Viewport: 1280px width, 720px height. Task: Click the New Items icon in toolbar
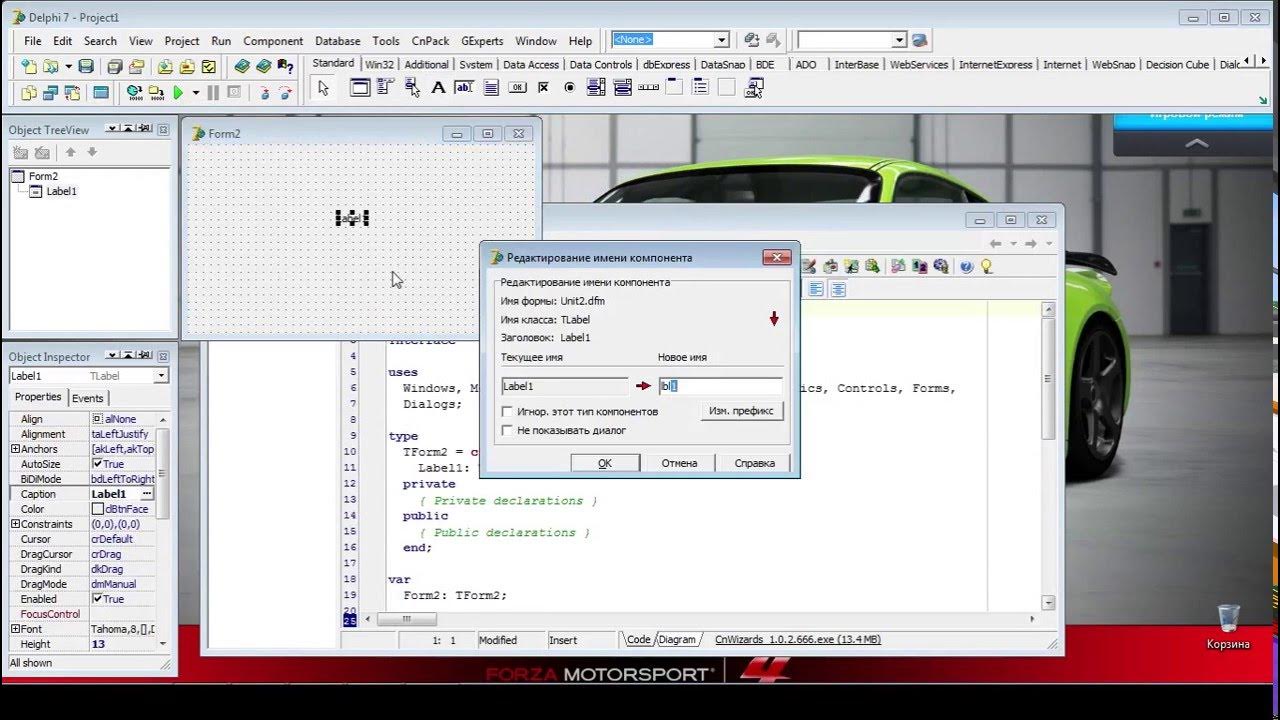(28, 67)
